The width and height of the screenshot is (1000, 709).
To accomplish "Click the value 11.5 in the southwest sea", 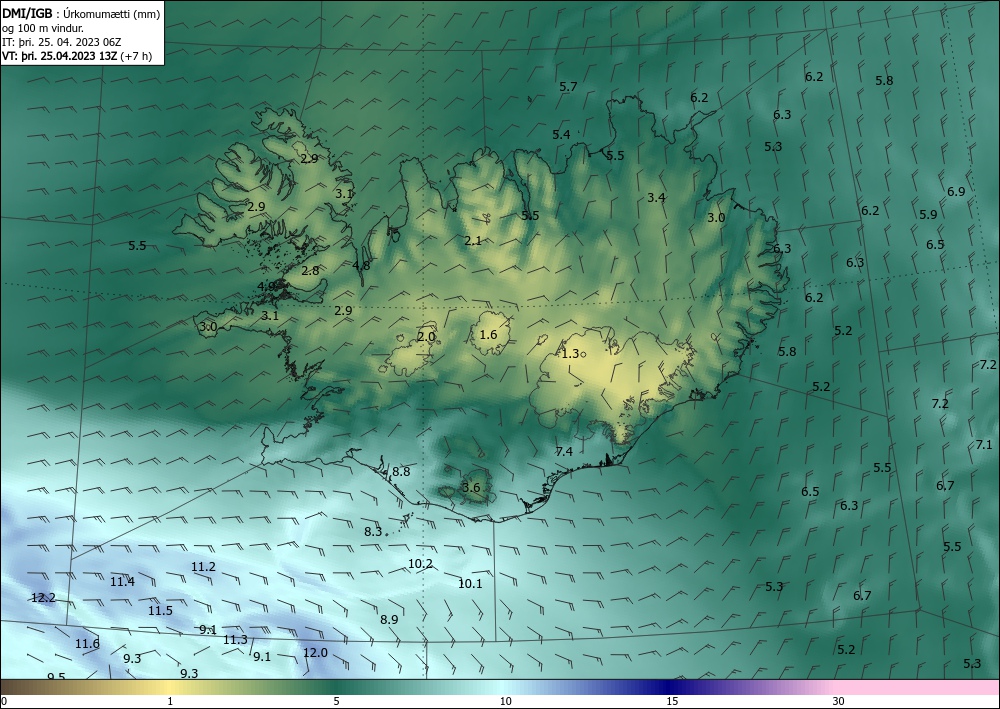I will coord(161,611).
